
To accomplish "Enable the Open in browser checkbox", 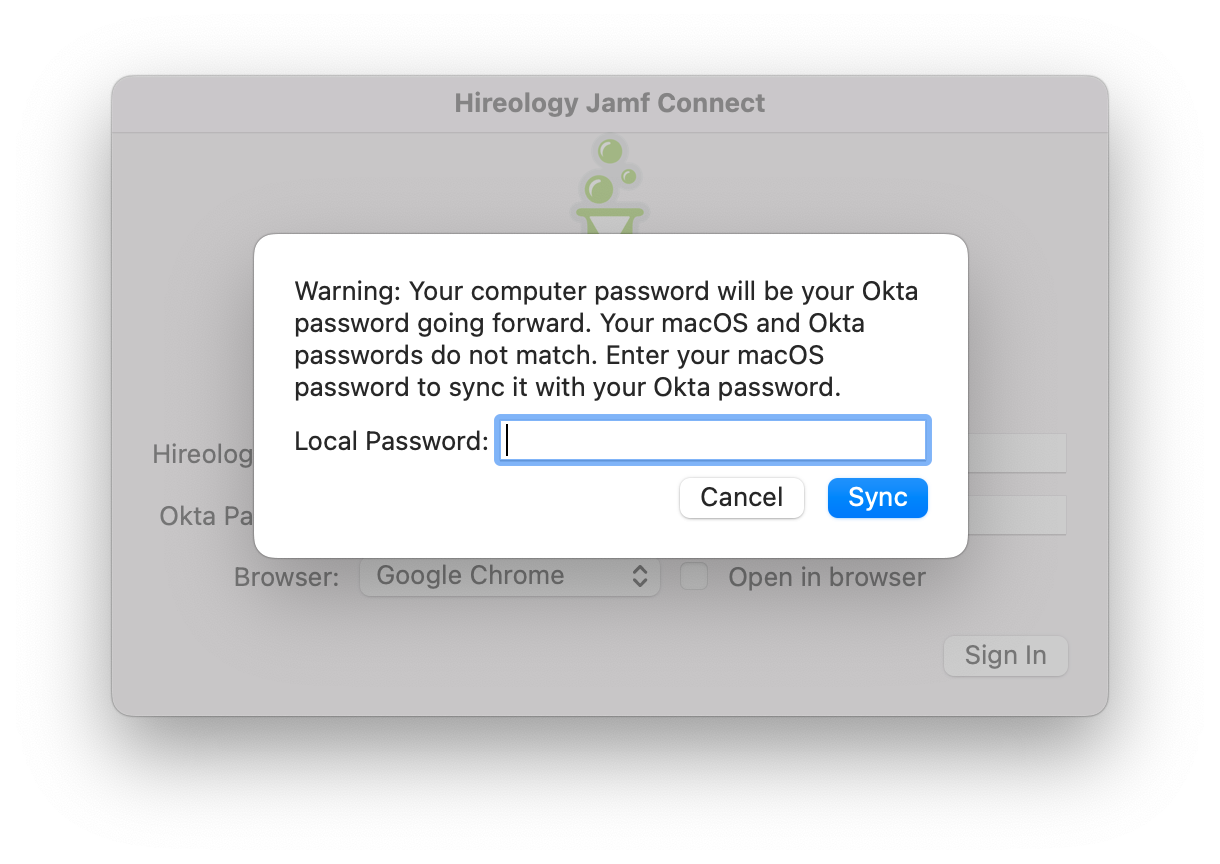I will pos(694,577).
